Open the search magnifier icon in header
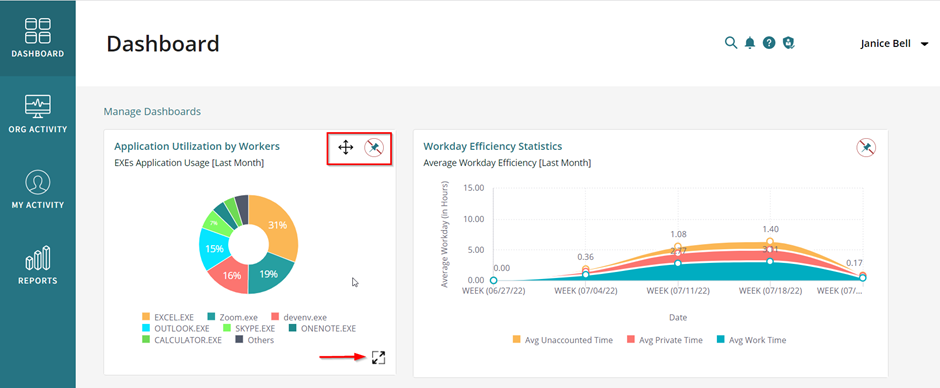 tap(730, 43)
